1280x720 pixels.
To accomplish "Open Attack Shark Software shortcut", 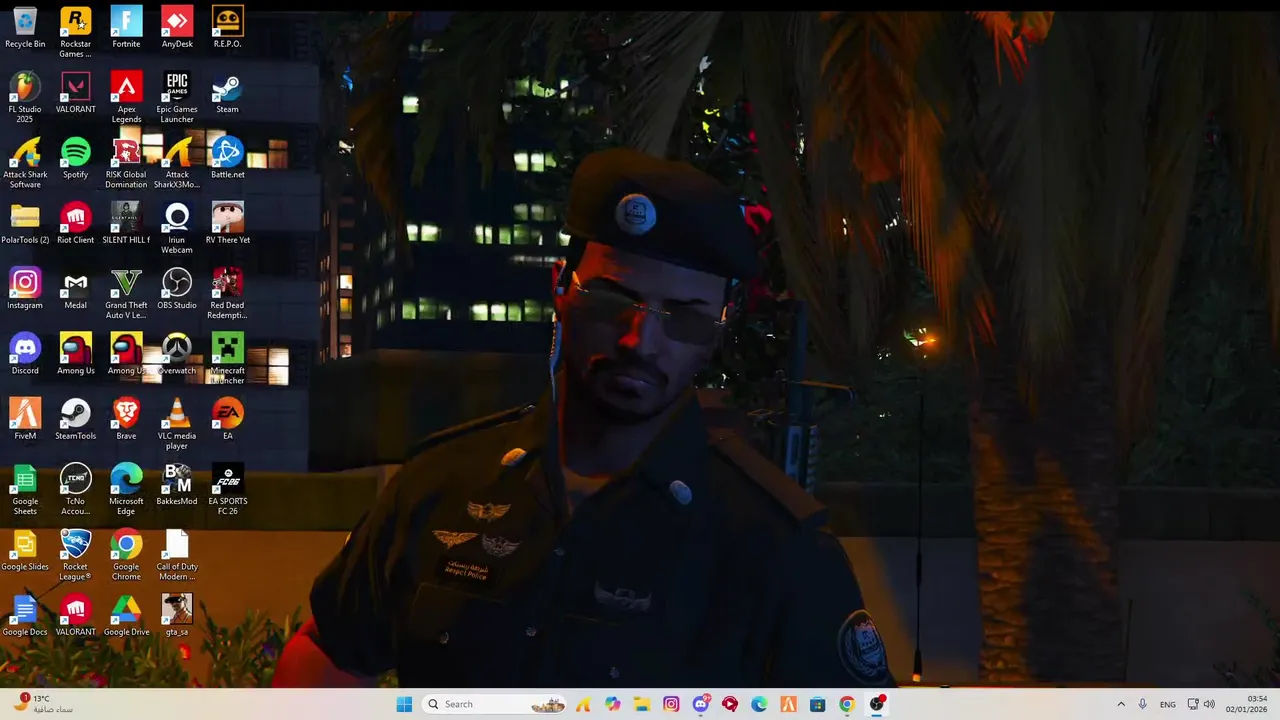I will 25,163.
